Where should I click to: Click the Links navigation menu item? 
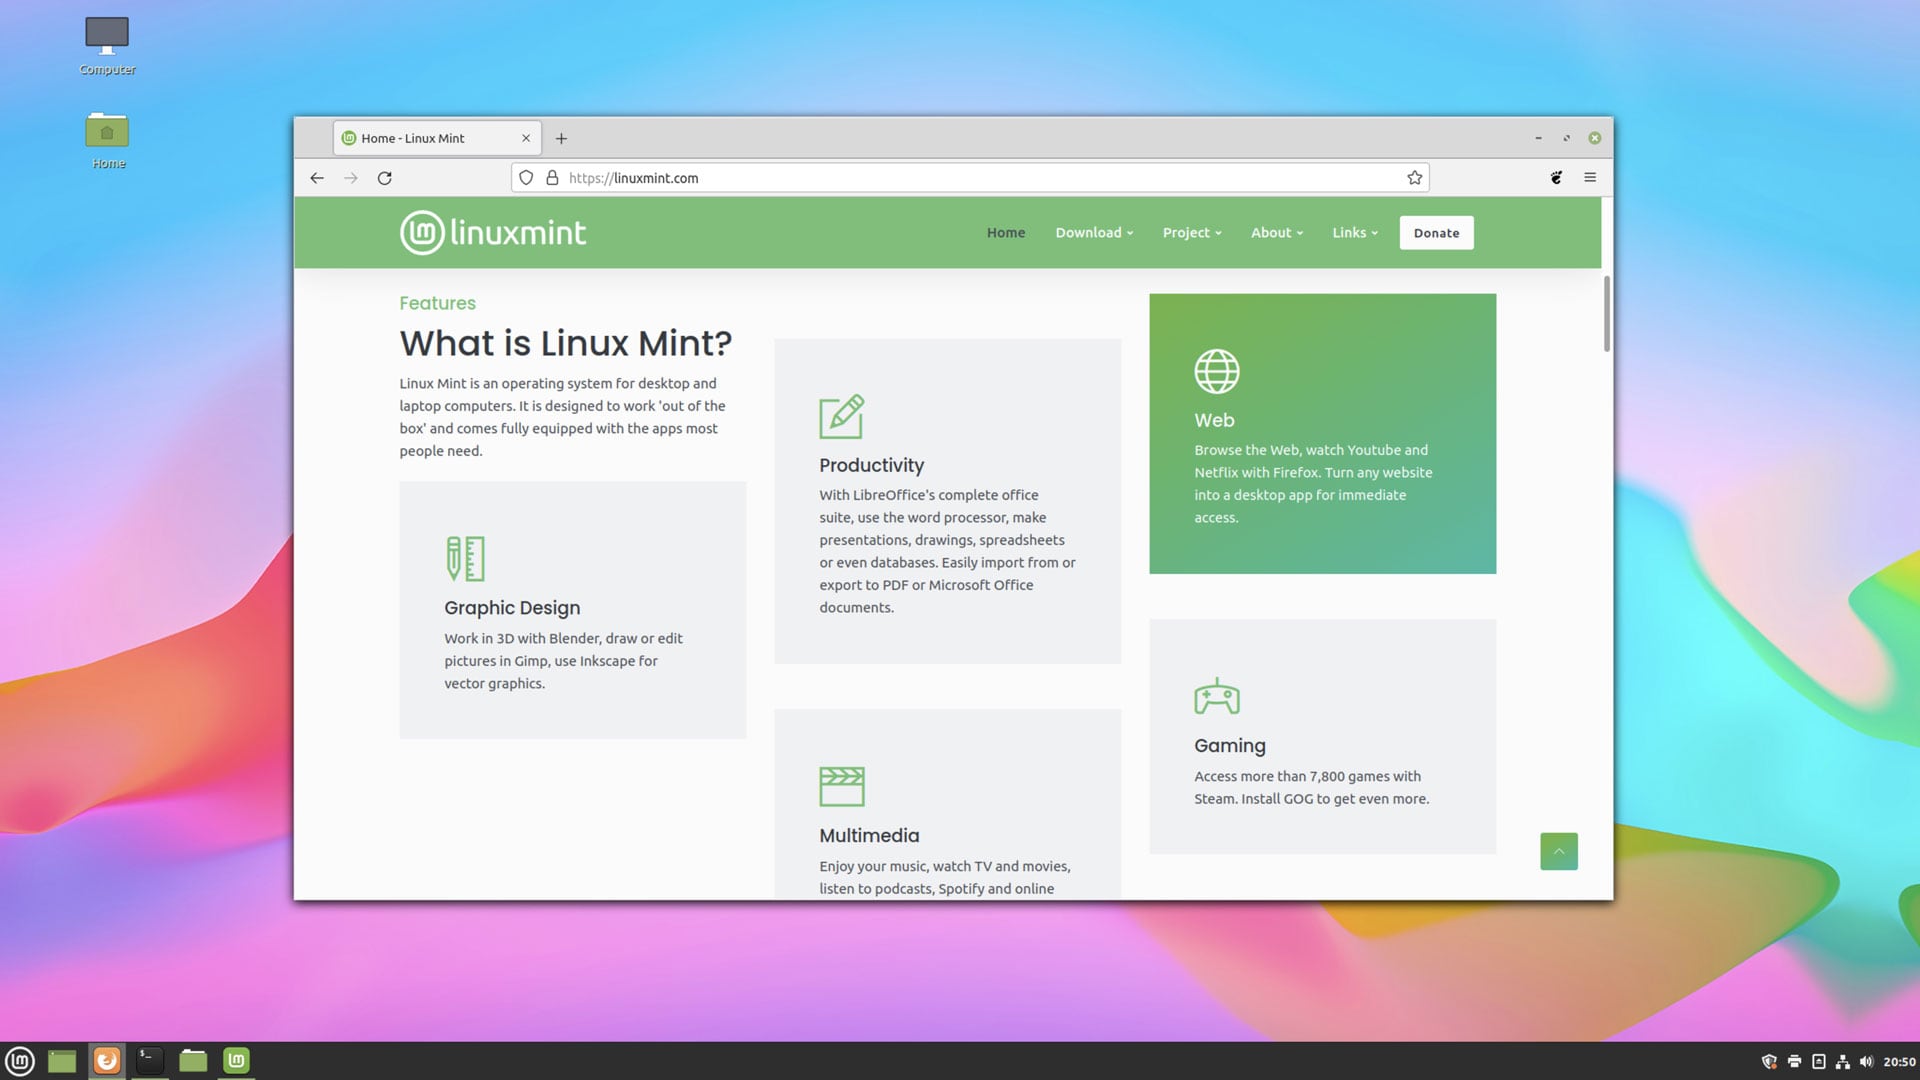pyautogui.click(x=1354, y=232)
